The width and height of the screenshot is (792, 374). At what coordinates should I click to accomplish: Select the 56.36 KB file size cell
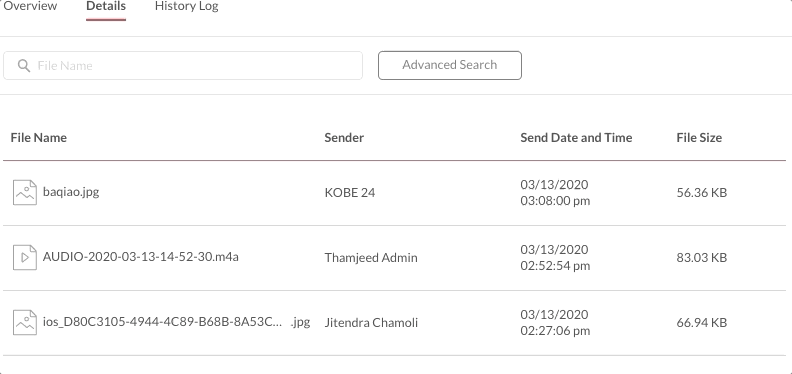[x=702, y=193]
